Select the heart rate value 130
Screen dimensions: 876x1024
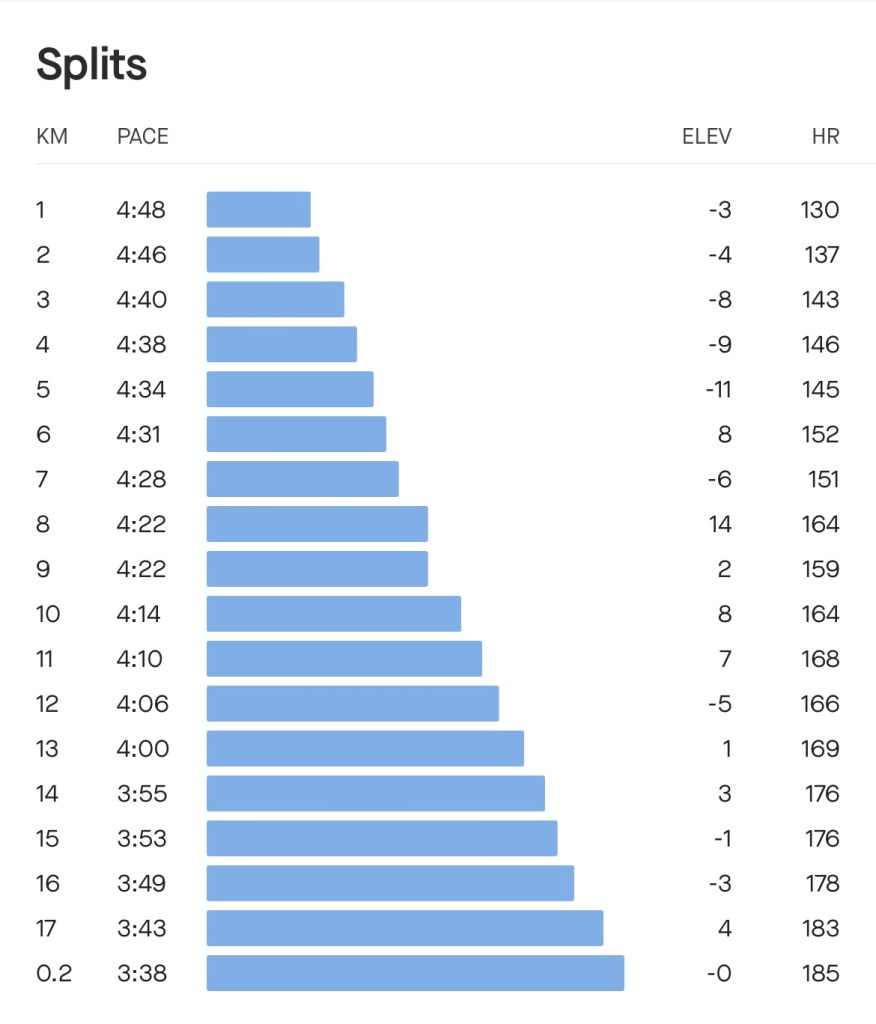coord(820,210)
